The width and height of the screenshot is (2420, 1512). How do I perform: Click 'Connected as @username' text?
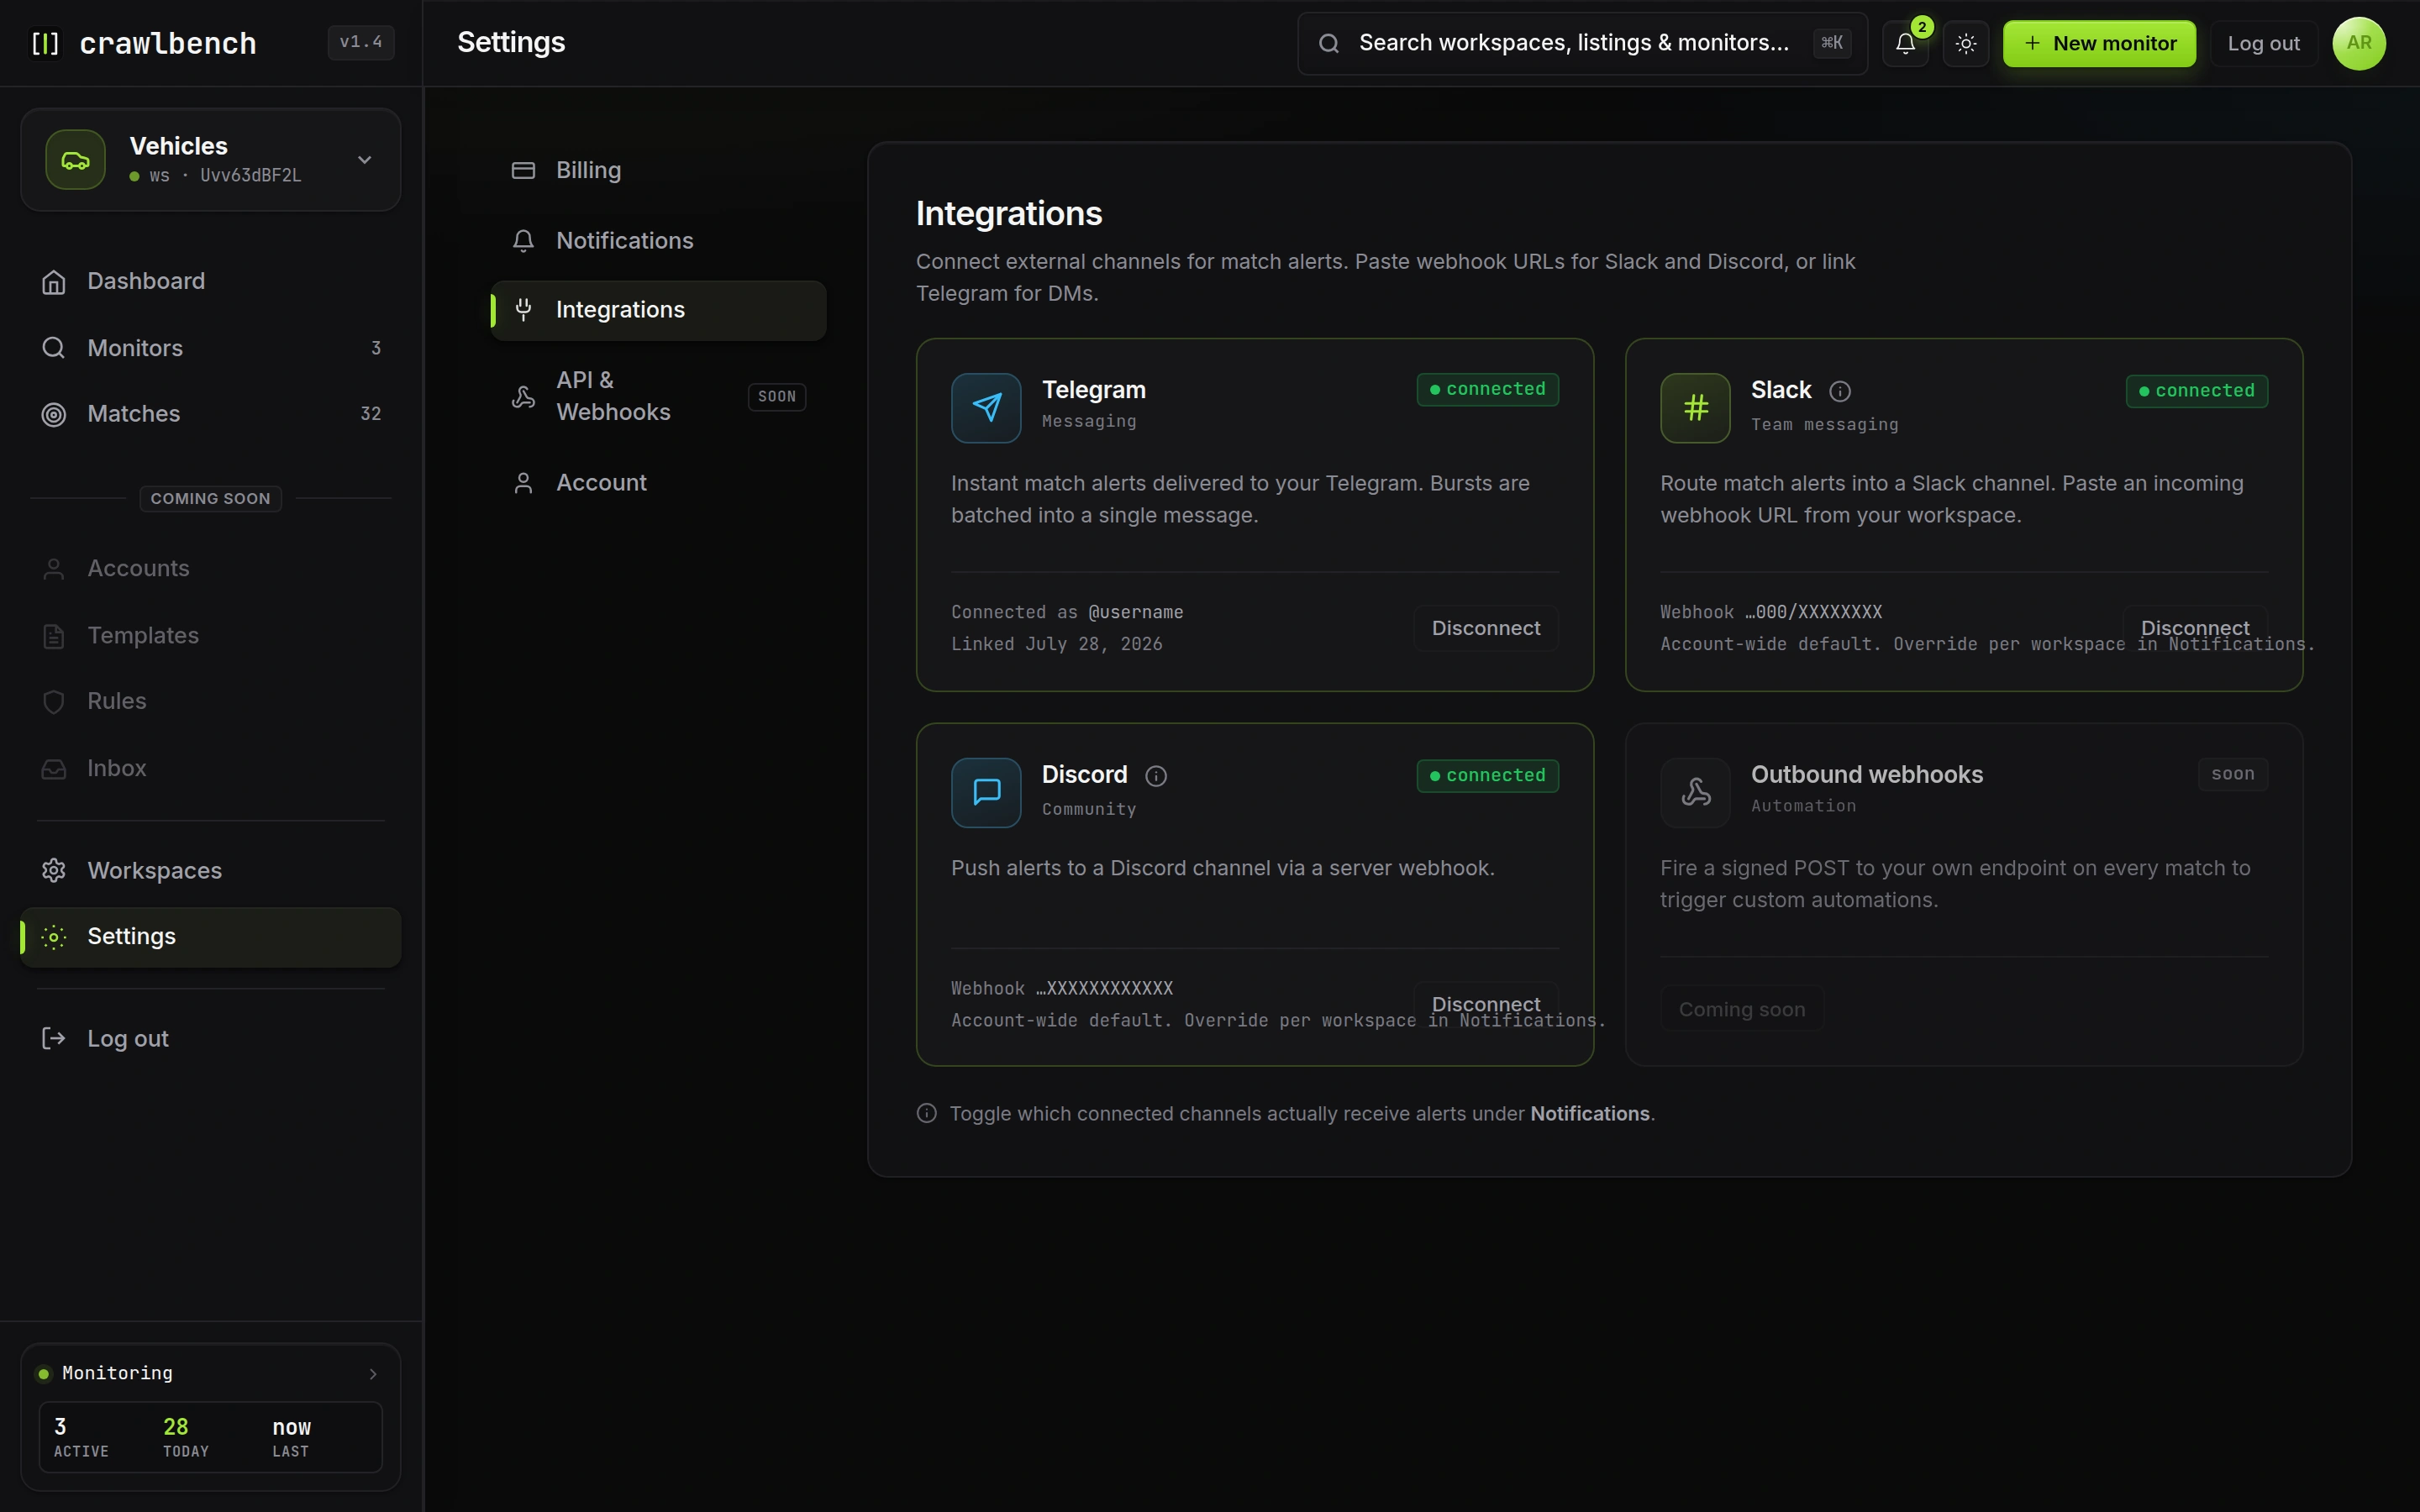(1067, 612)
